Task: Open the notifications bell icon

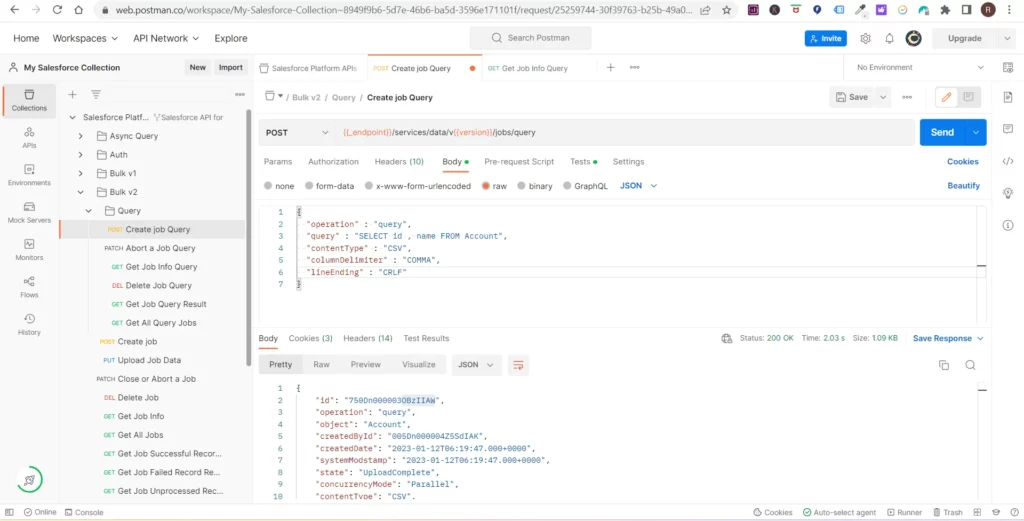Action: pos(889,39)
